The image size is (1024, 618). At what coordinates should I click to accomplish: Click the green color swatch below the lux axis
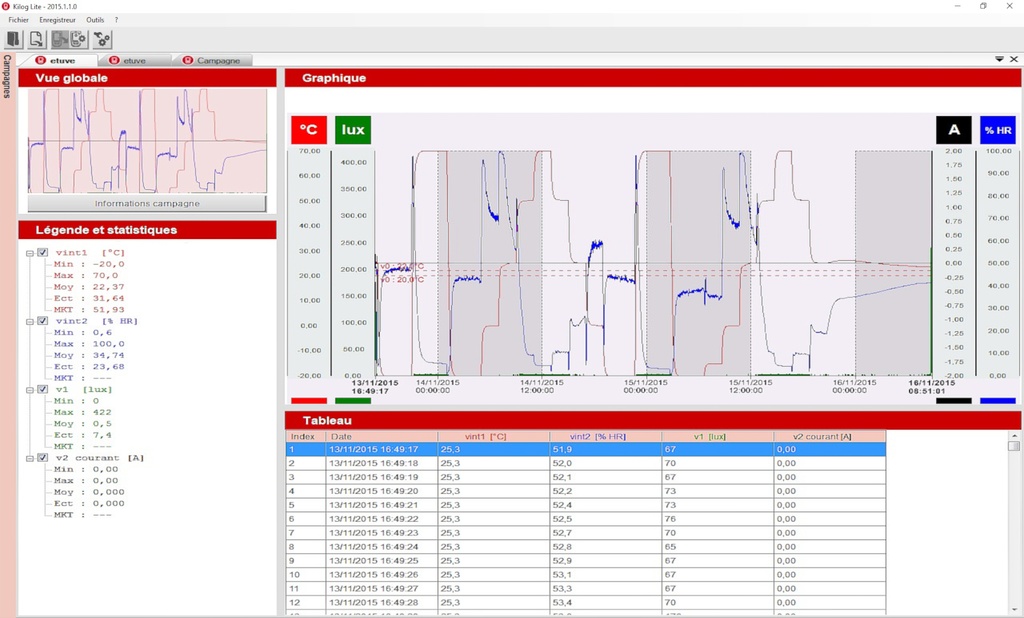coord(353,400)
